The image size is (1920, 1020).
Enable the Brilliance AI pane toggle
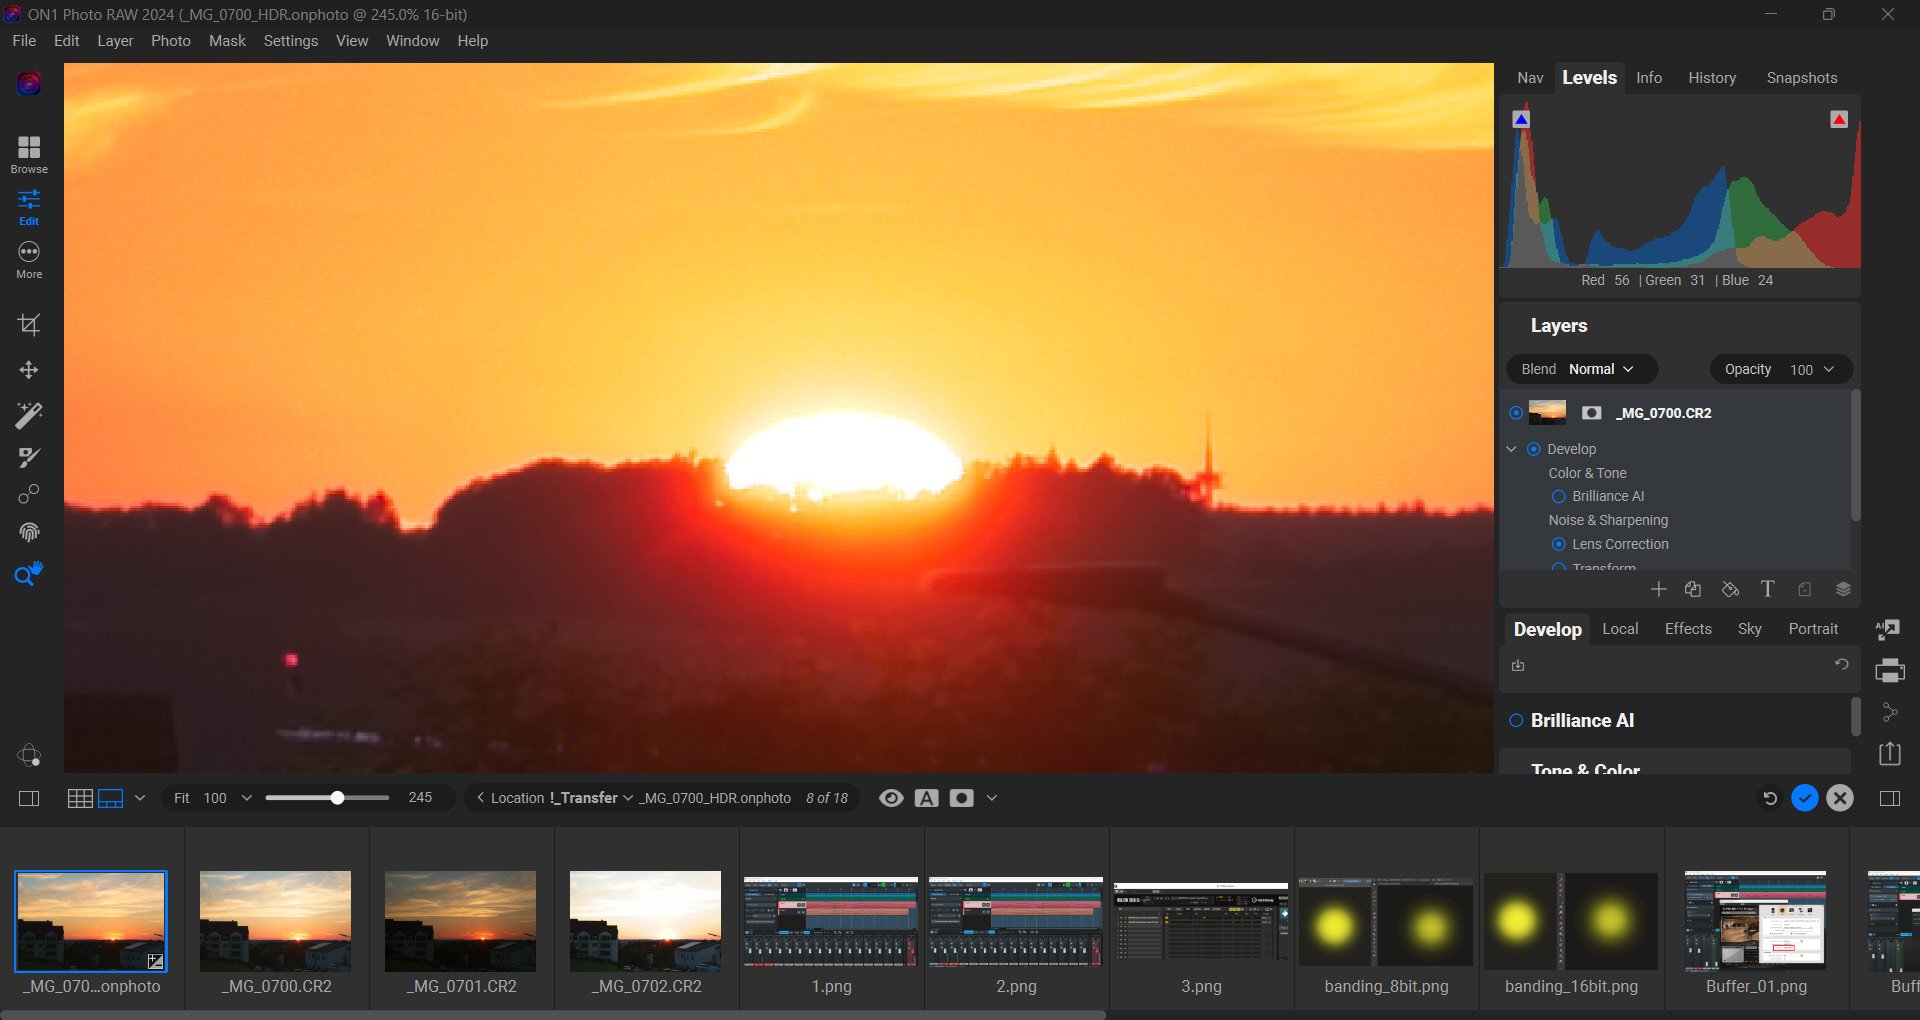(1516, 720)
